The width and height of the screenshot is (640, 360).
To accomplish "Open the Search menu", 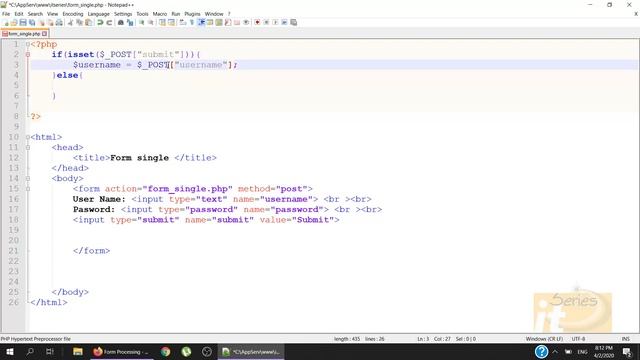I will pos(35,14).
